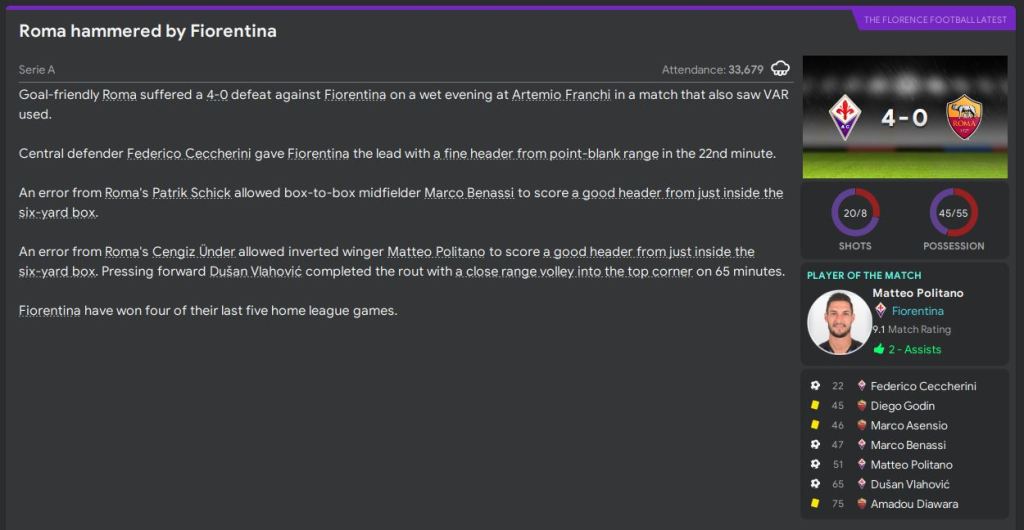This screenshot has height=530, width=1024.
Task: Click the Serie A competition label
Action: point(36,70)
